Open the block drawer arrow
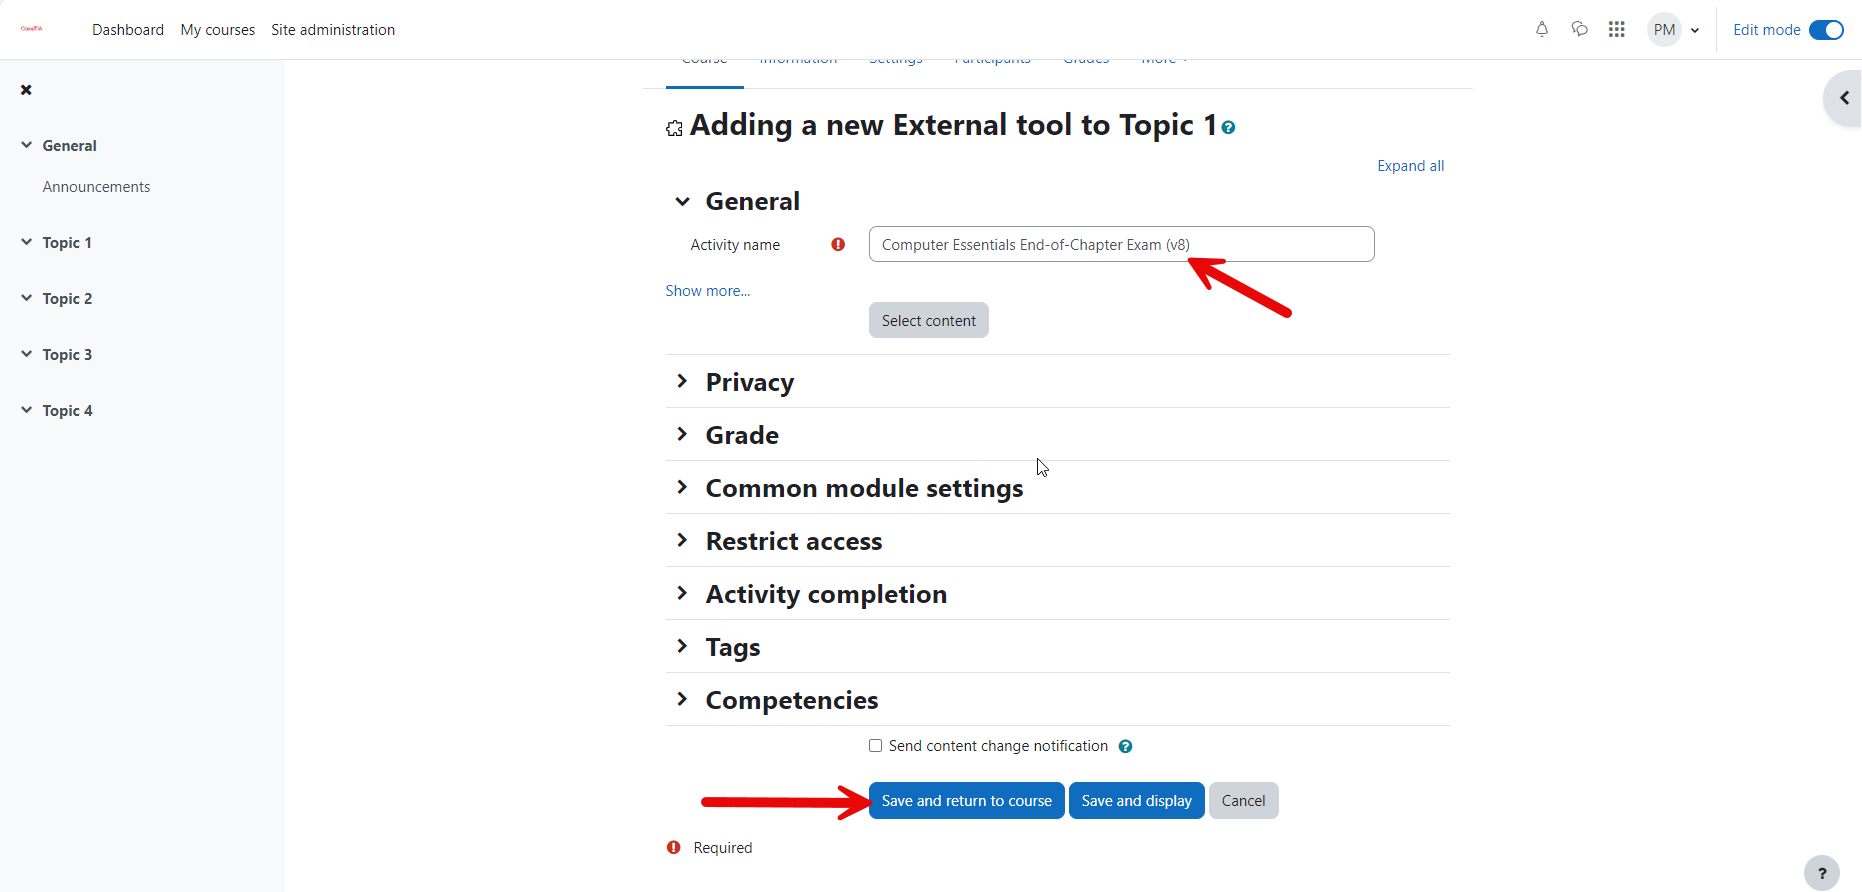This screenshot has height=892, width=1862. tap(1843, 98)
